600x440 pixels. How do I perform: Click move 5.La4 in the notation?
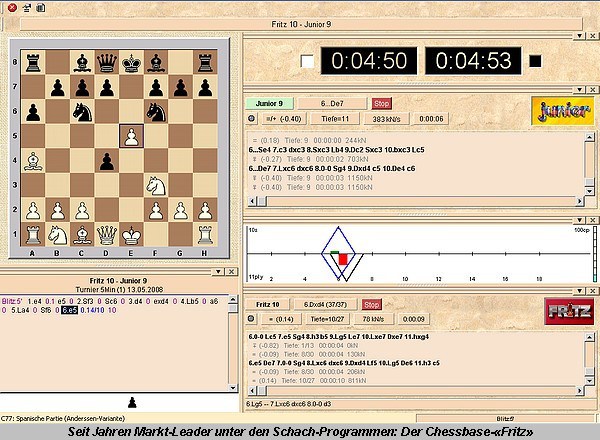pyautogui.click(x=20, y=310)
